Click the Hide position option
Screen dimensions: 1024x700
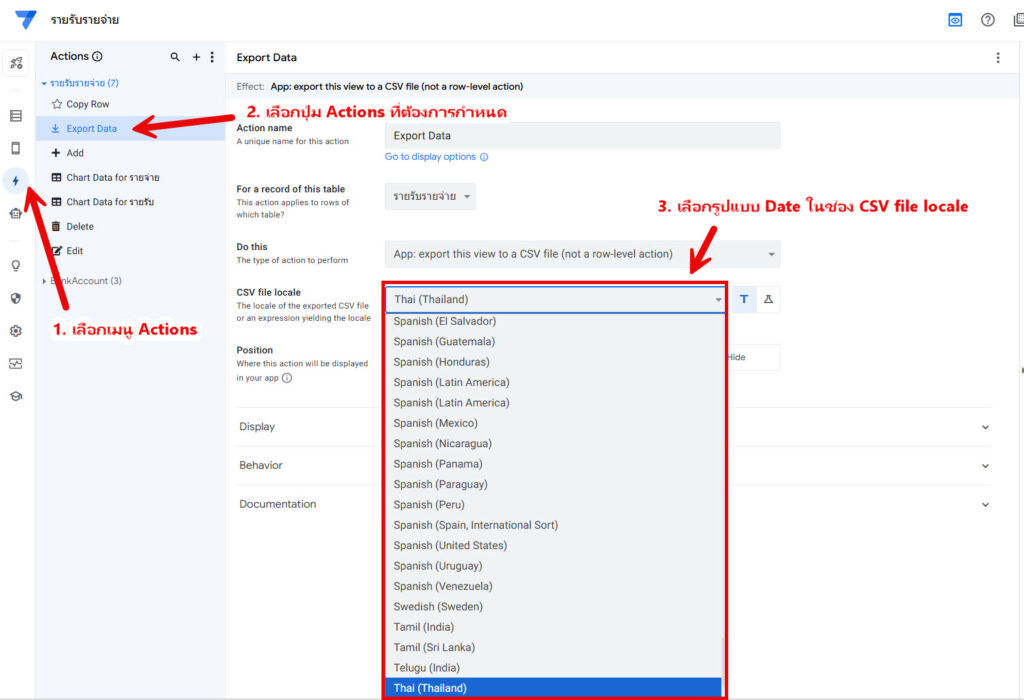(x=753, y=357)
